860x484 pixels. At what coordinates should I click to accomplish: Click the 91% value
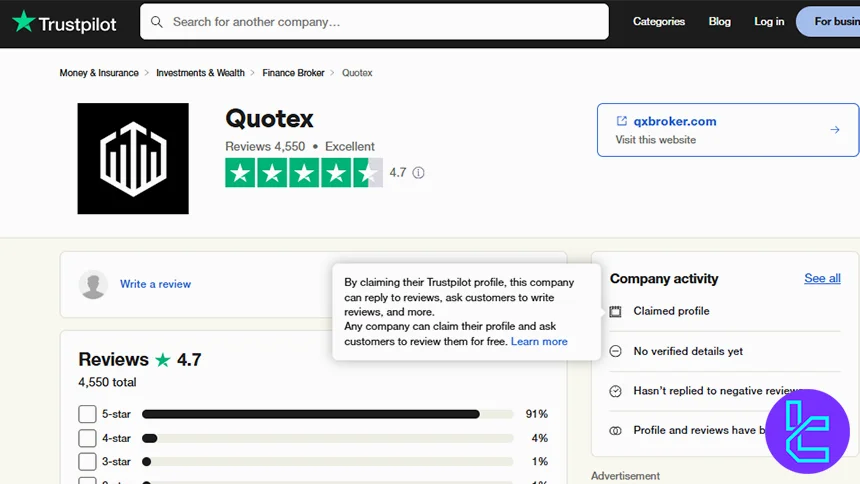pyautogui.click(x=536, y=414)
